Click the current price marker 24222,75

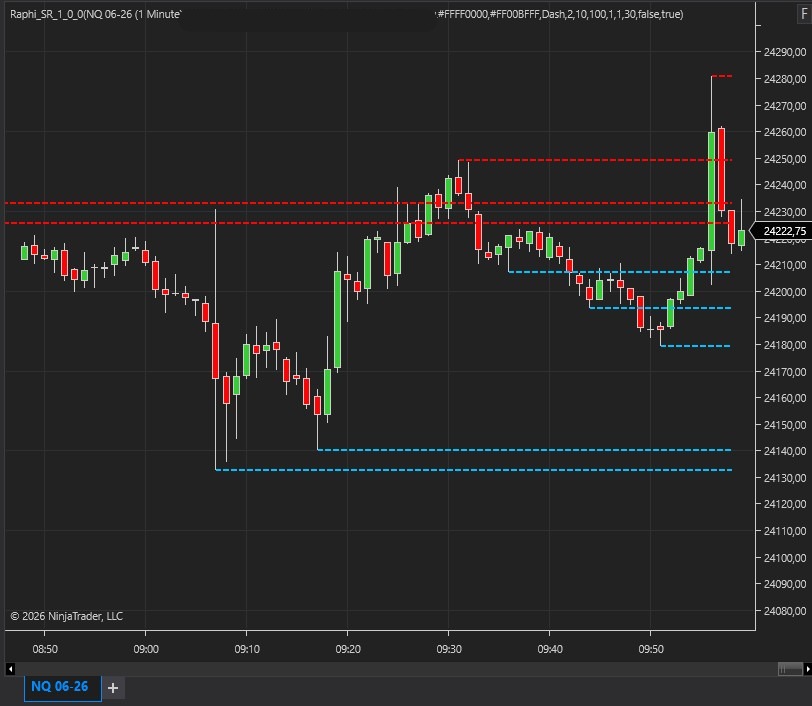click(786, 231)
